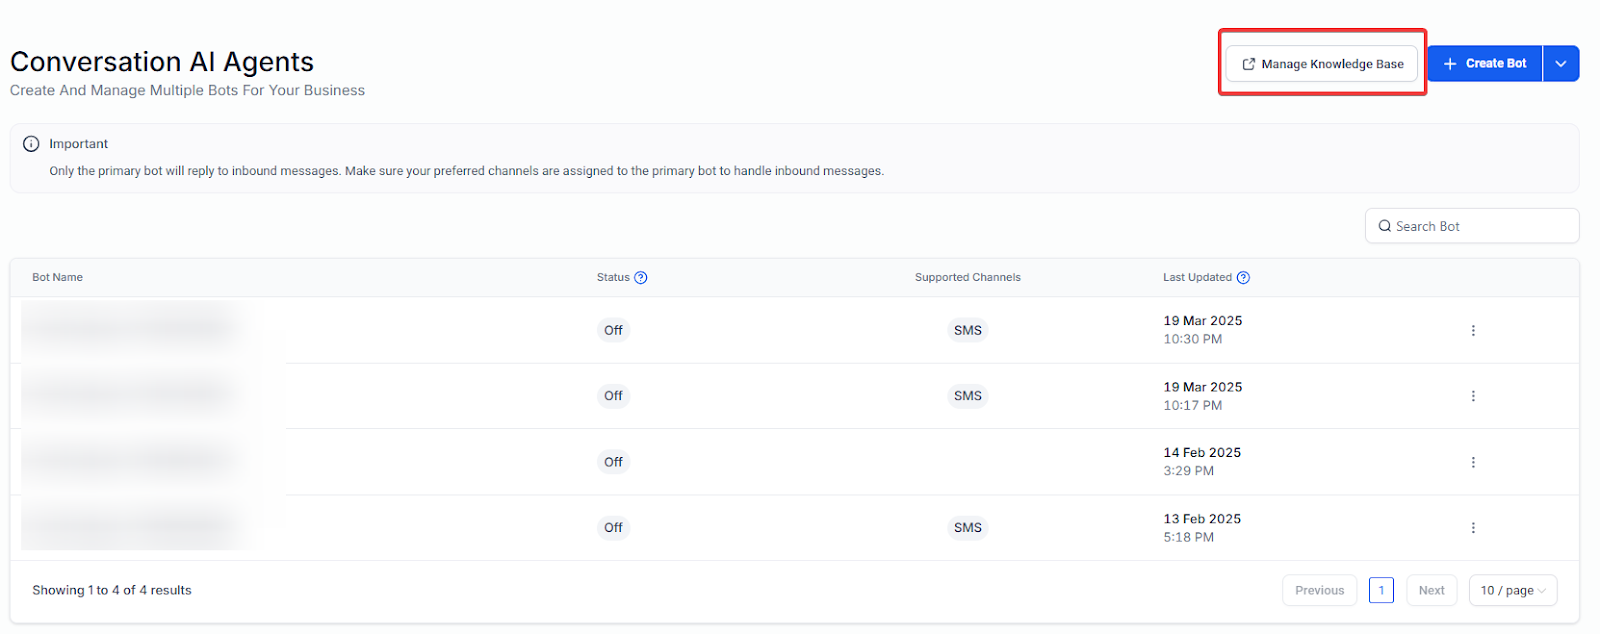Click the Important notice info icon
Screen dimensions: 1600x634
point(31,144)
